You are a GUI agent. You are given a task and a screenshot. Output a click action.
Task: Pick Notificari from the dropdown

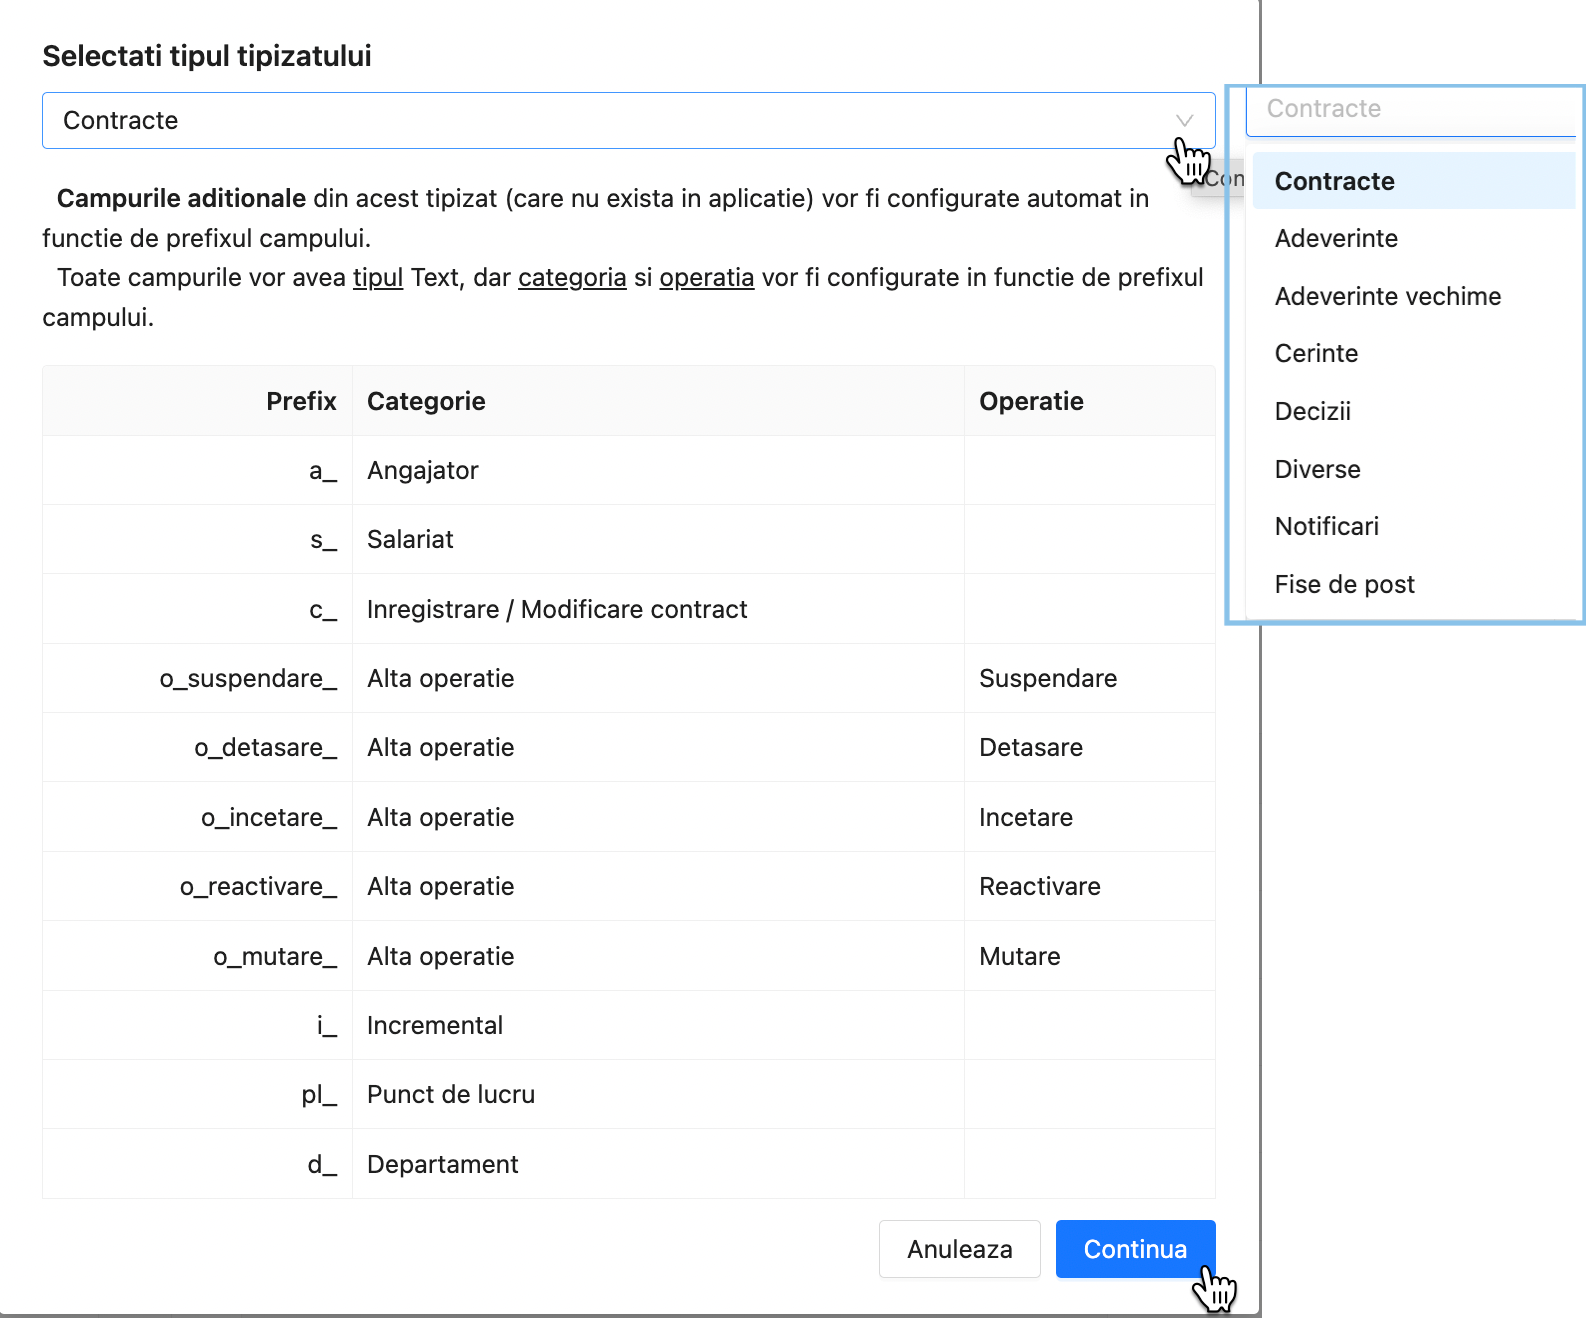pos(1413,526)
